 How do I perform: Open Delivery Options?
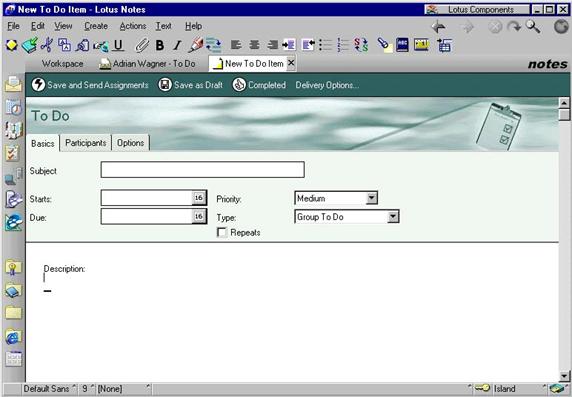click(x=327, y=85)
